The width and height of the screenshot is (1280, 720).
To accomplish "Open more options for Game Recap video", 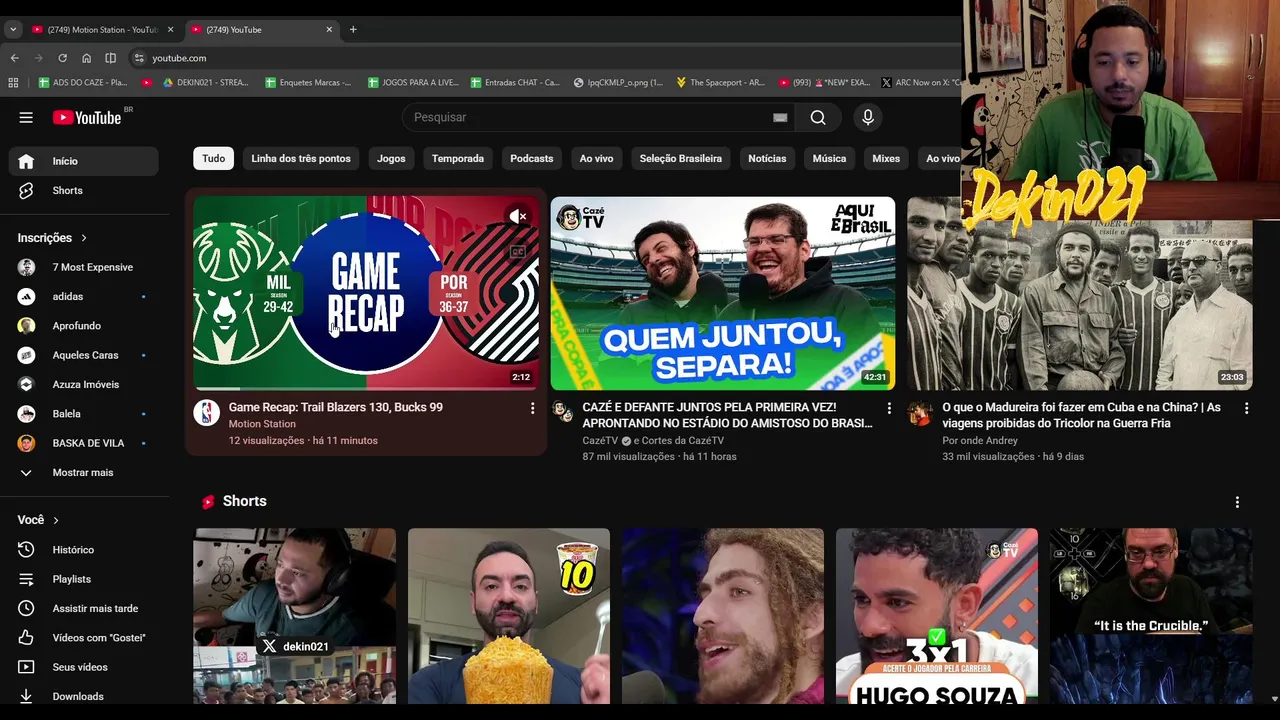I will click(x=532, y=408).
